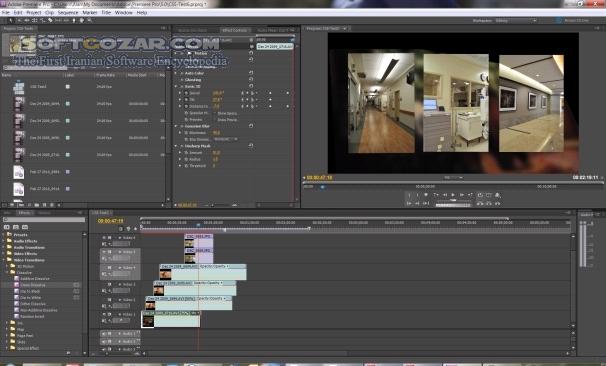Open the Sequence menu
Viewport: 606px width, 366px height.
tap(68, 13)
